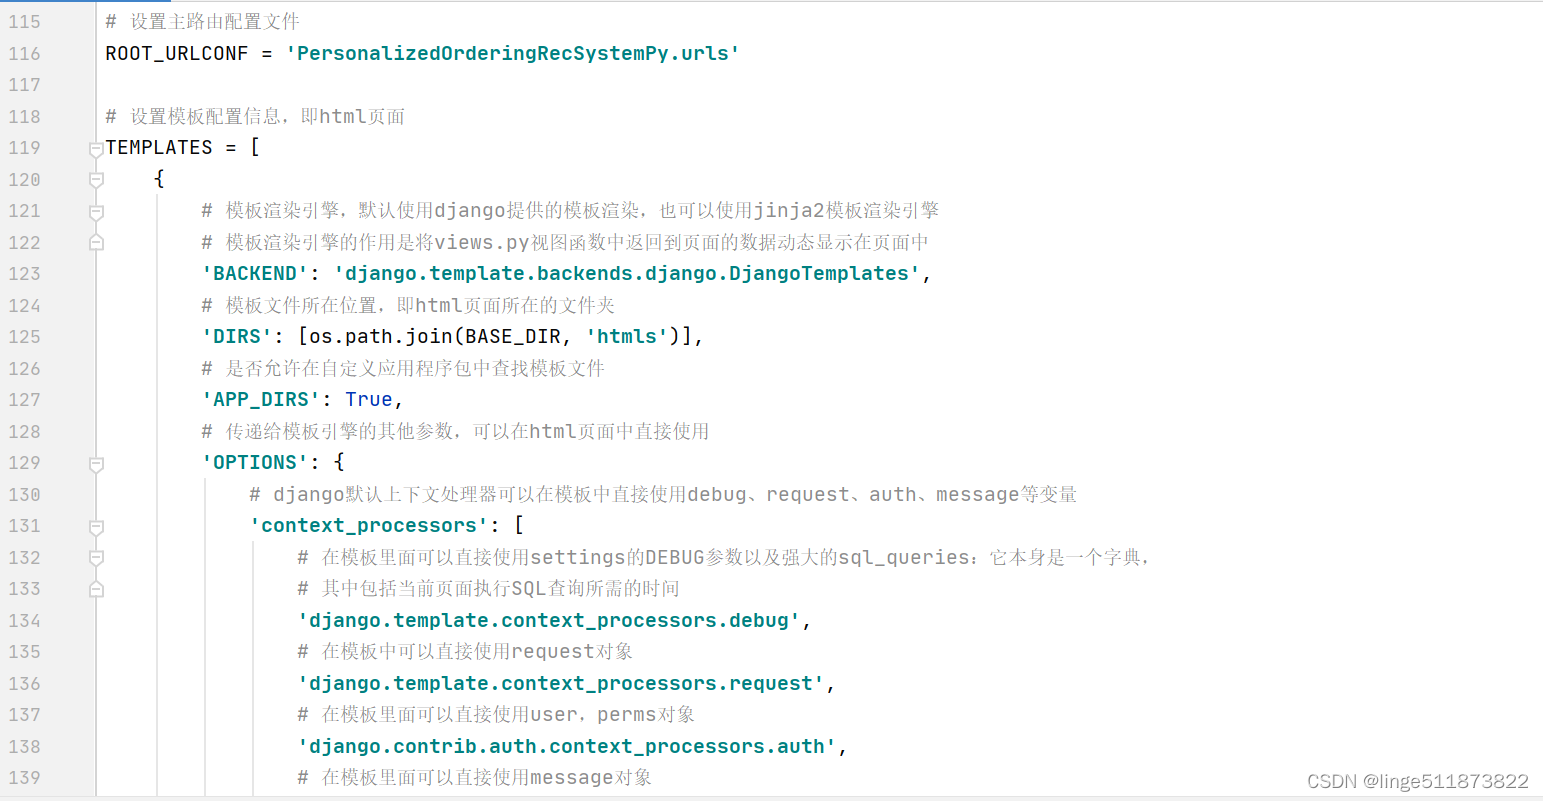
Task: Click line number 123 in the gutter
Action: 25,274
